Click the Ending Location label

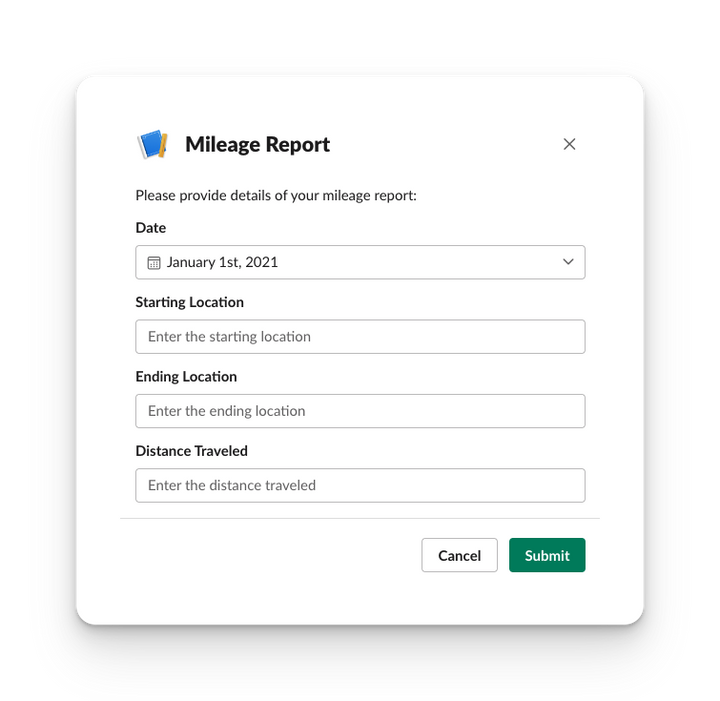click(186, 377)
